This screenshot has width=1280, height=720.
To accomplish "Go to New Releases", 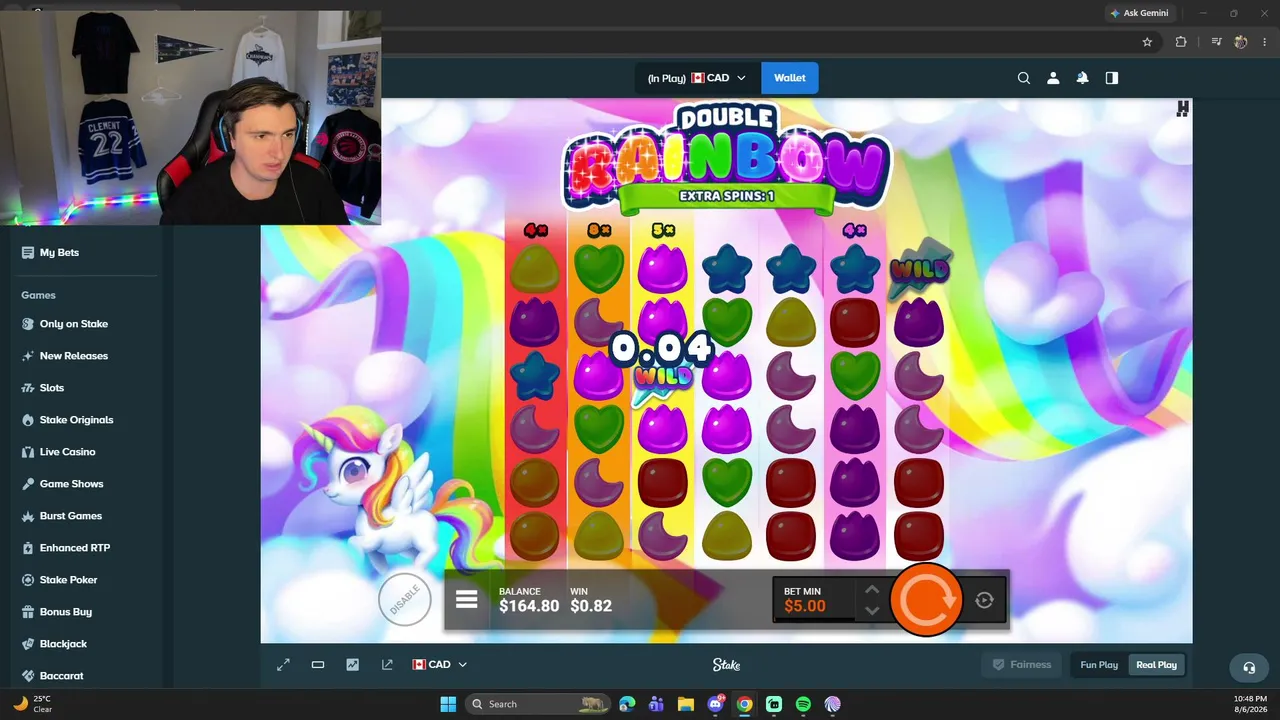I will click(x=74, y=356).
